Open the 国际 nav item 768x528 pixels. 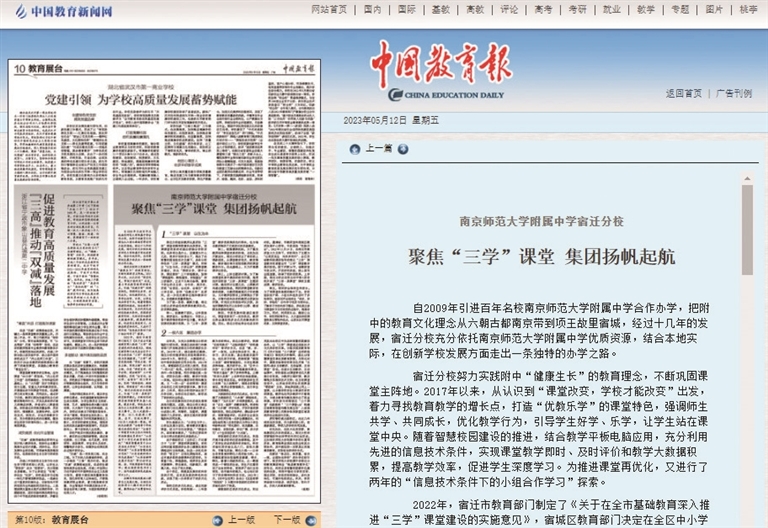[x=407, y=10]
